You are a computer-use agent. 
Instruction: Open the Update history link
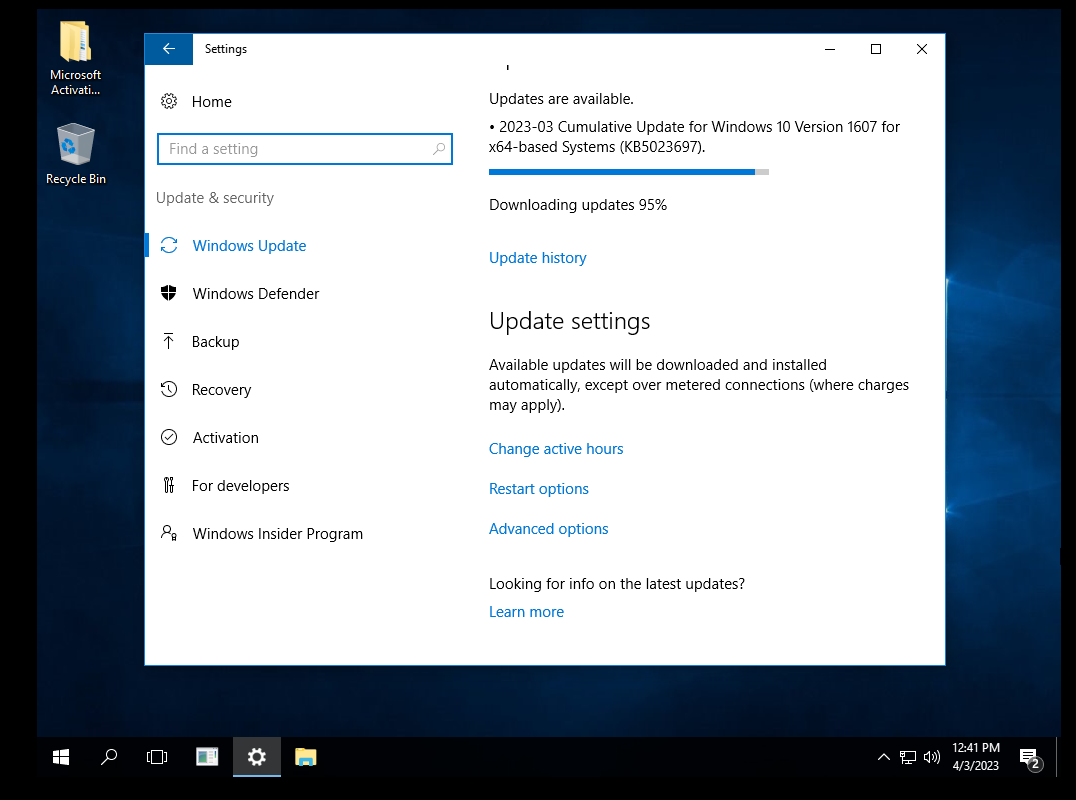tap(537, 258)
